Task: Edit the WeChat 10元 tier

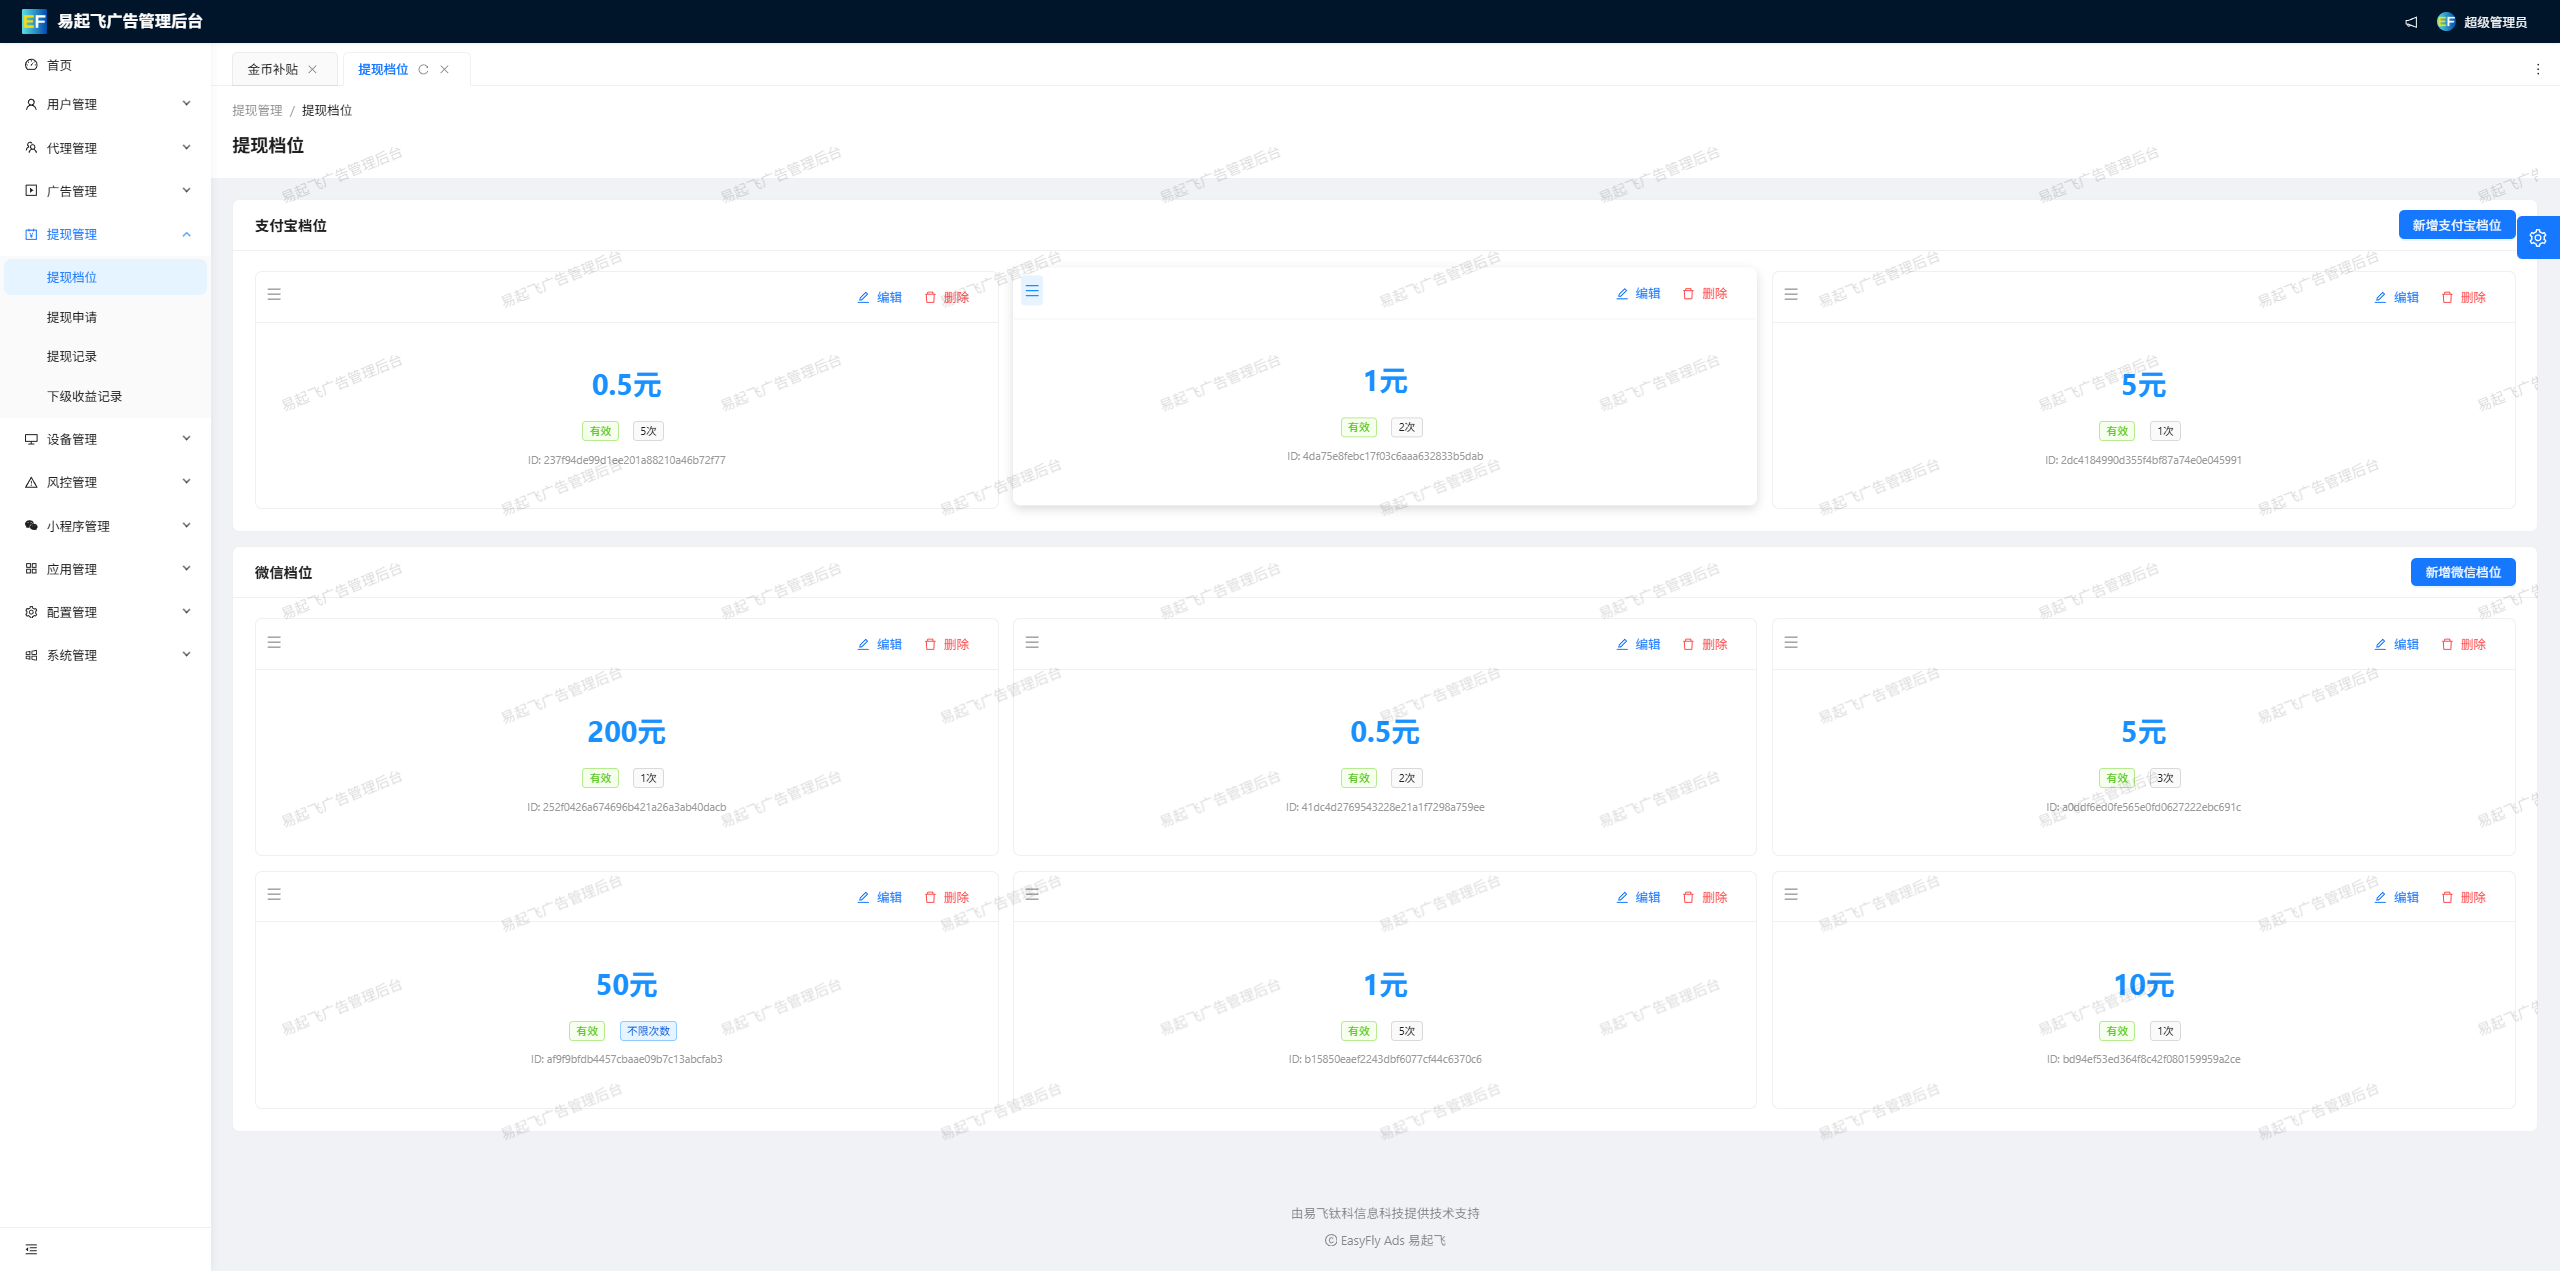Action: 2396,897
